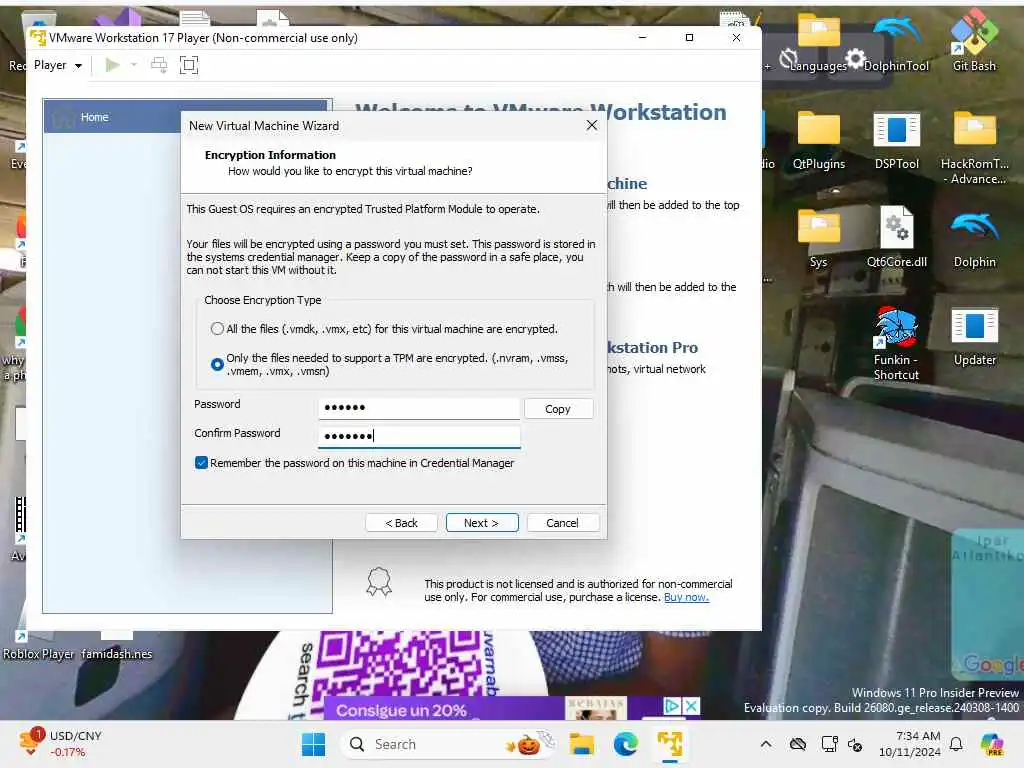The width and height of the screenshot is (1024, 768).
Task: Expand the power options dropdown arrow
Action: (134, 65)
